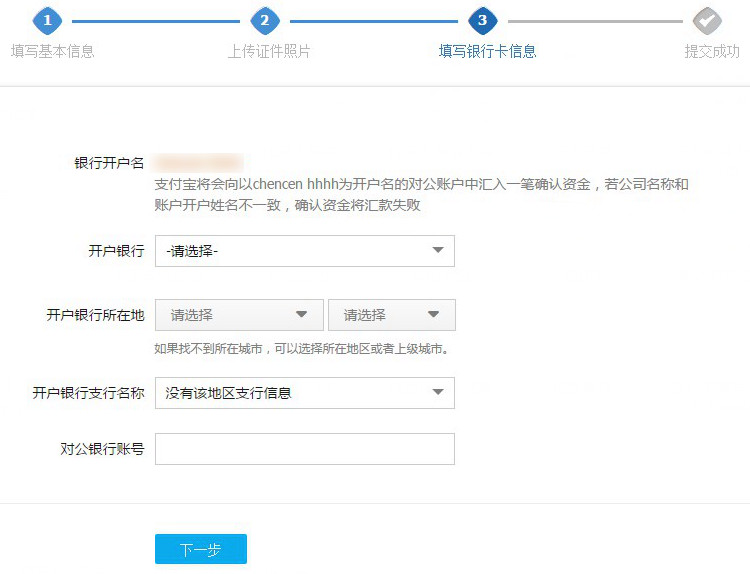Click the 如果找不到所在城市 hint text
The image size is (750, 574).
(x=300, y=349)
